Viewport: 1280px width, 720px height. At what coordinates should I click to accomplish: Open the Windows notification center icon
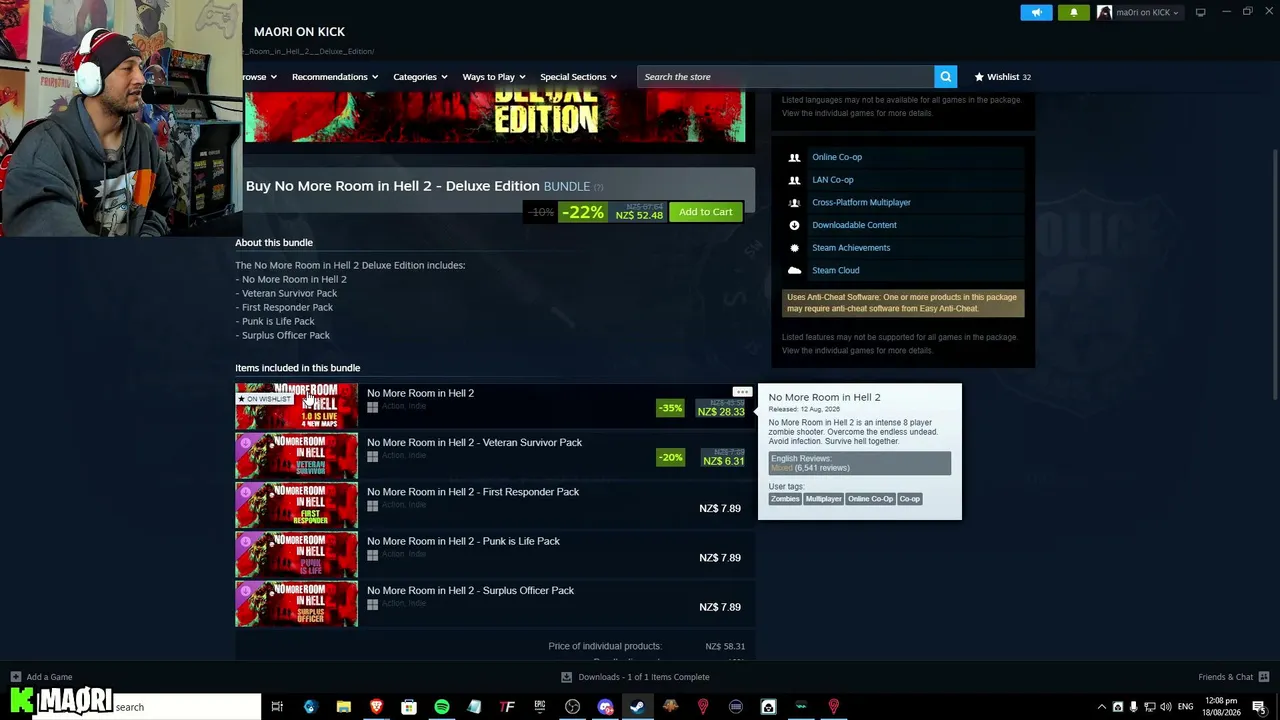pyautogui.click(x=1259, y=707)
